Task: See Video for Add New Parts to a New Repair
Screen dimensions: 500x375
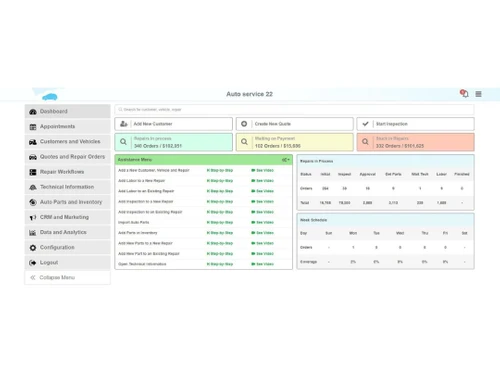Action: (x=262, y=243)
